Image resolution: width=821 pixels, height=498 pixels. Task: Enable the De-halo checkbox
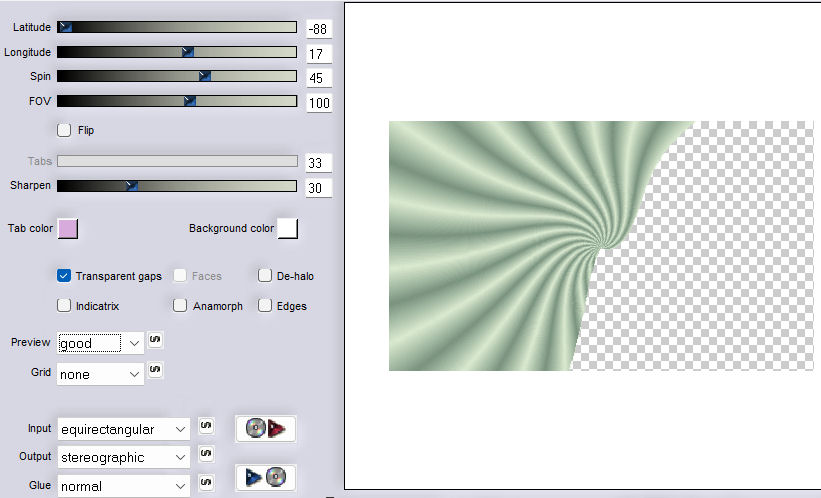pyautogui.click(x=265, y=276)
